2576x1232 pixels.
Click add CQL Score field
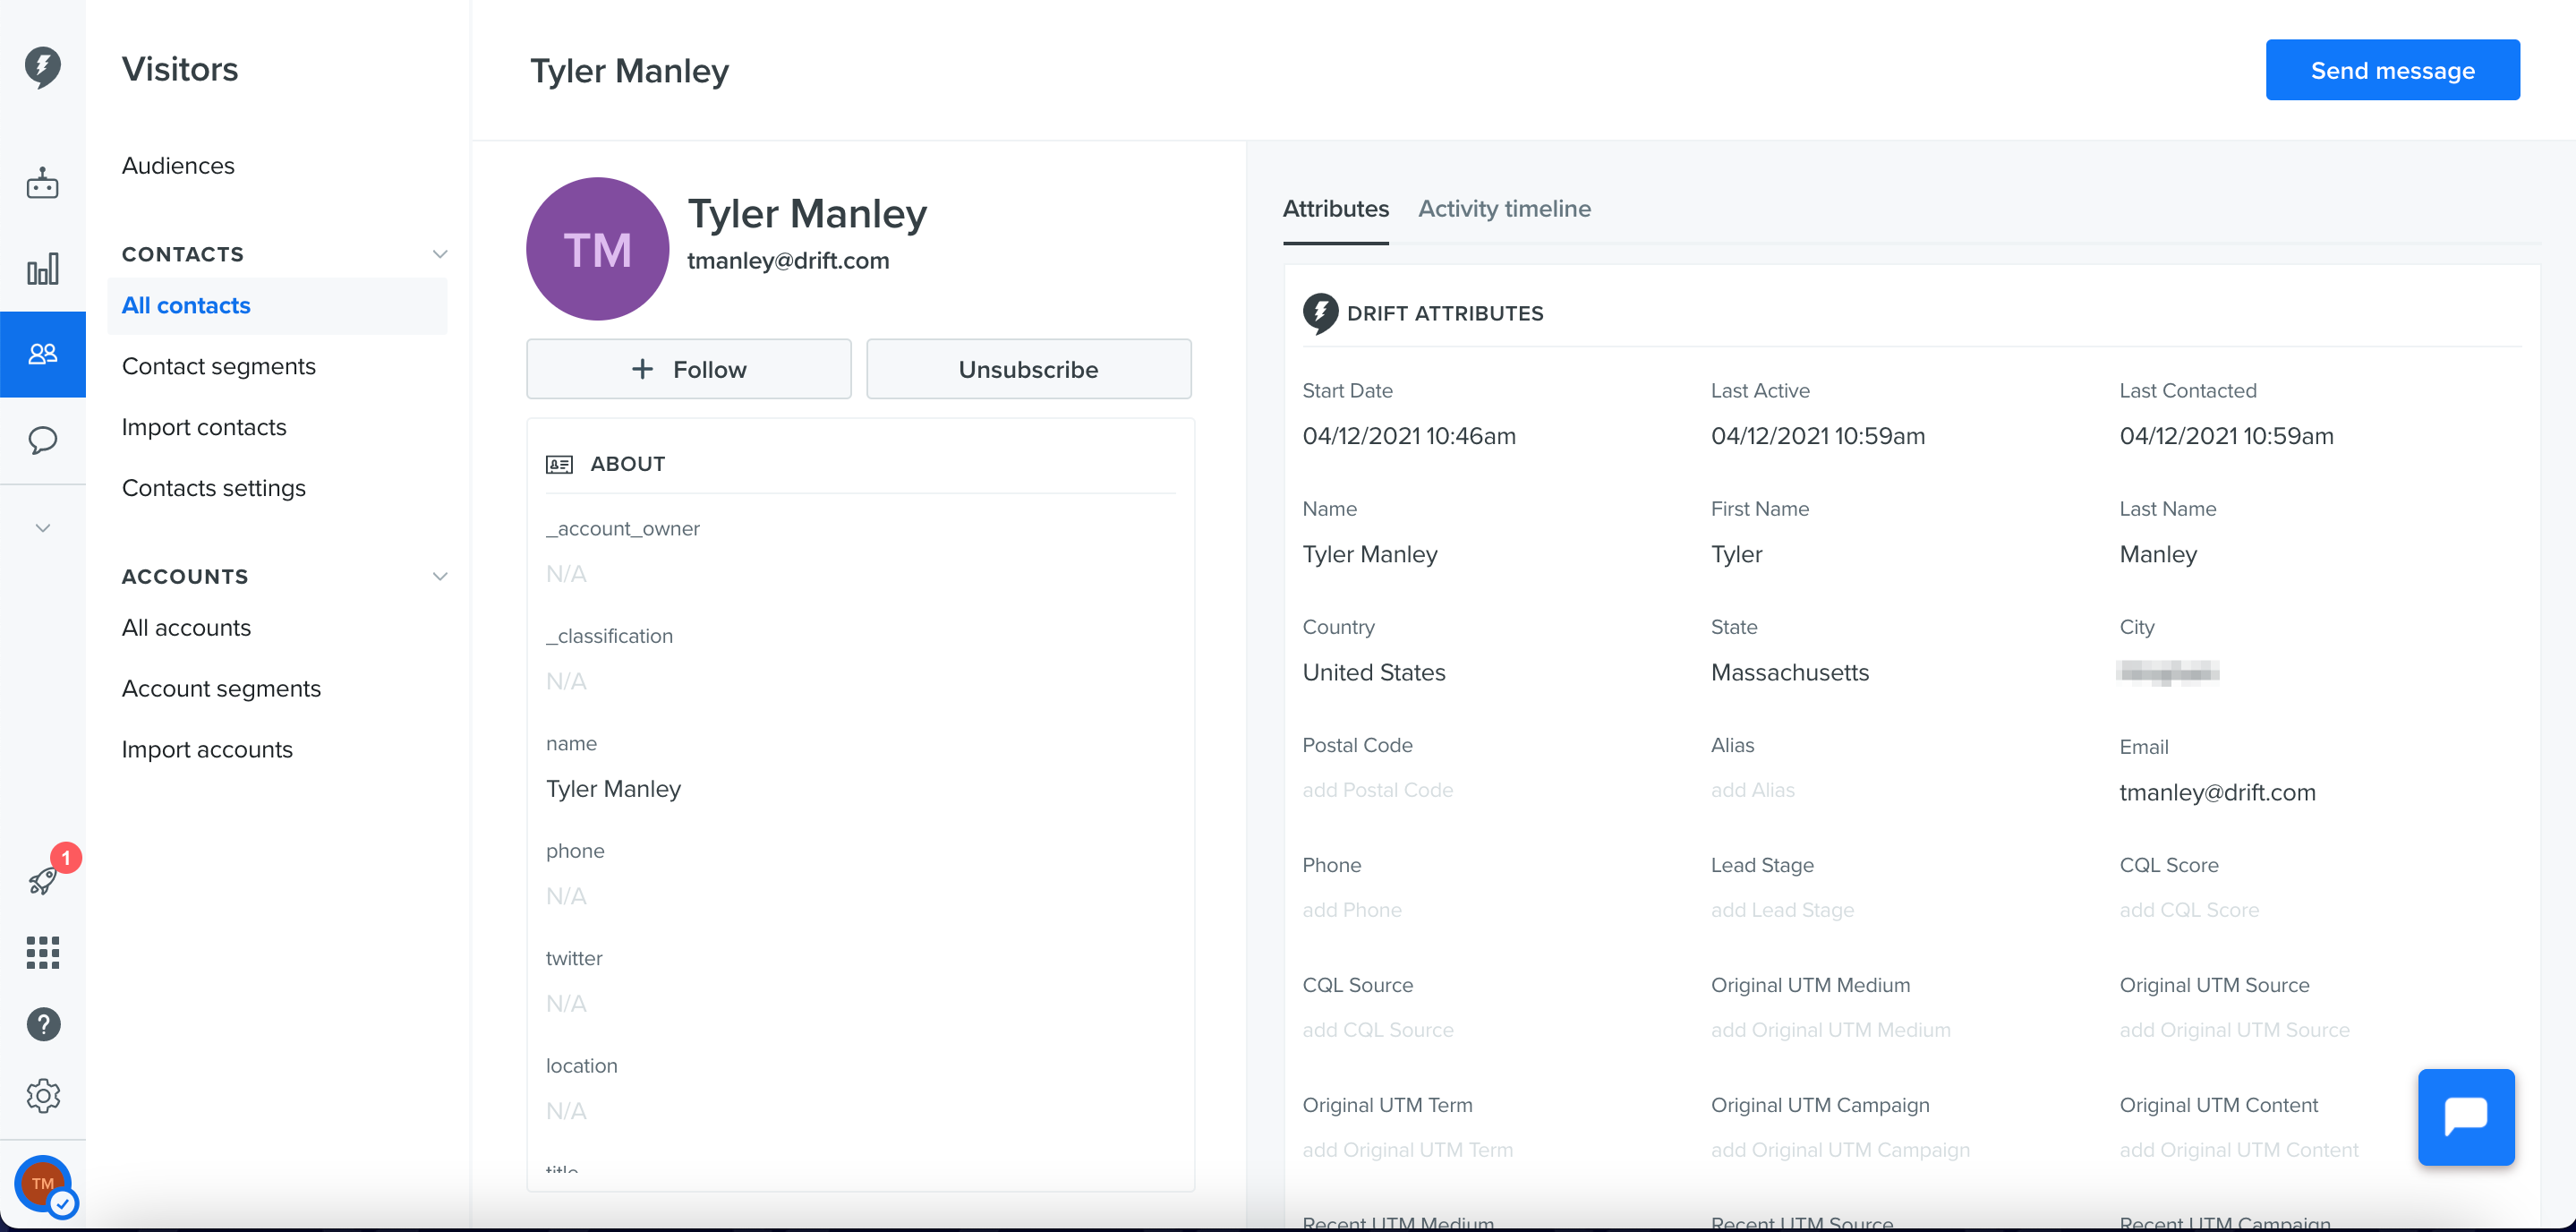(x=2188, y=910)
